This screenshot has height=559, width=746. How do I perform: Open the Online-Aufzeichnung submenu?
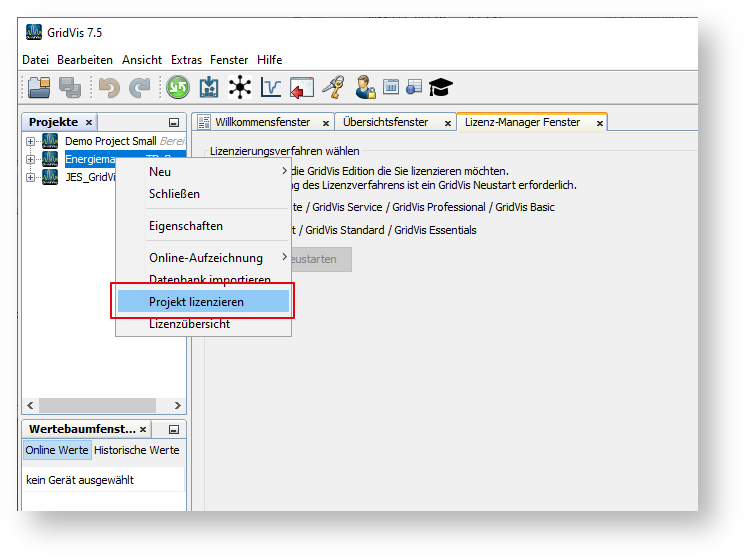(x=204, y=258)
